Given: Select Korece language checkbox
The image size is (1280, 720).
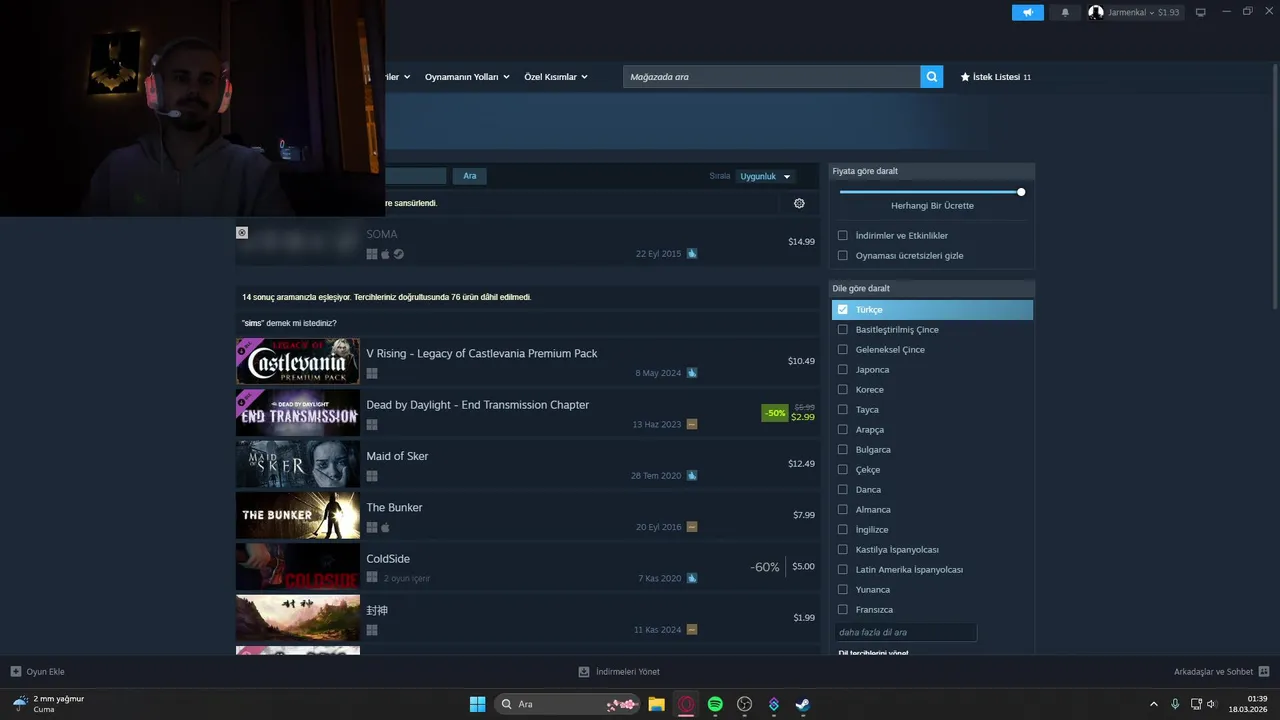Looking at the screenshot, I should 843,390.
